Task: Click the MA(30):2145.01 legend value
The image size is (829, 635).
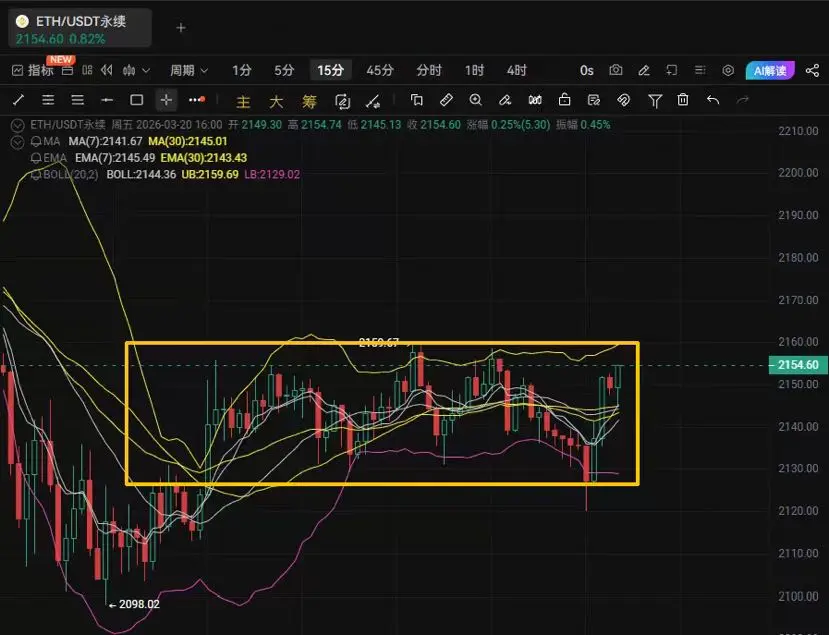Action: pos(188,142)
